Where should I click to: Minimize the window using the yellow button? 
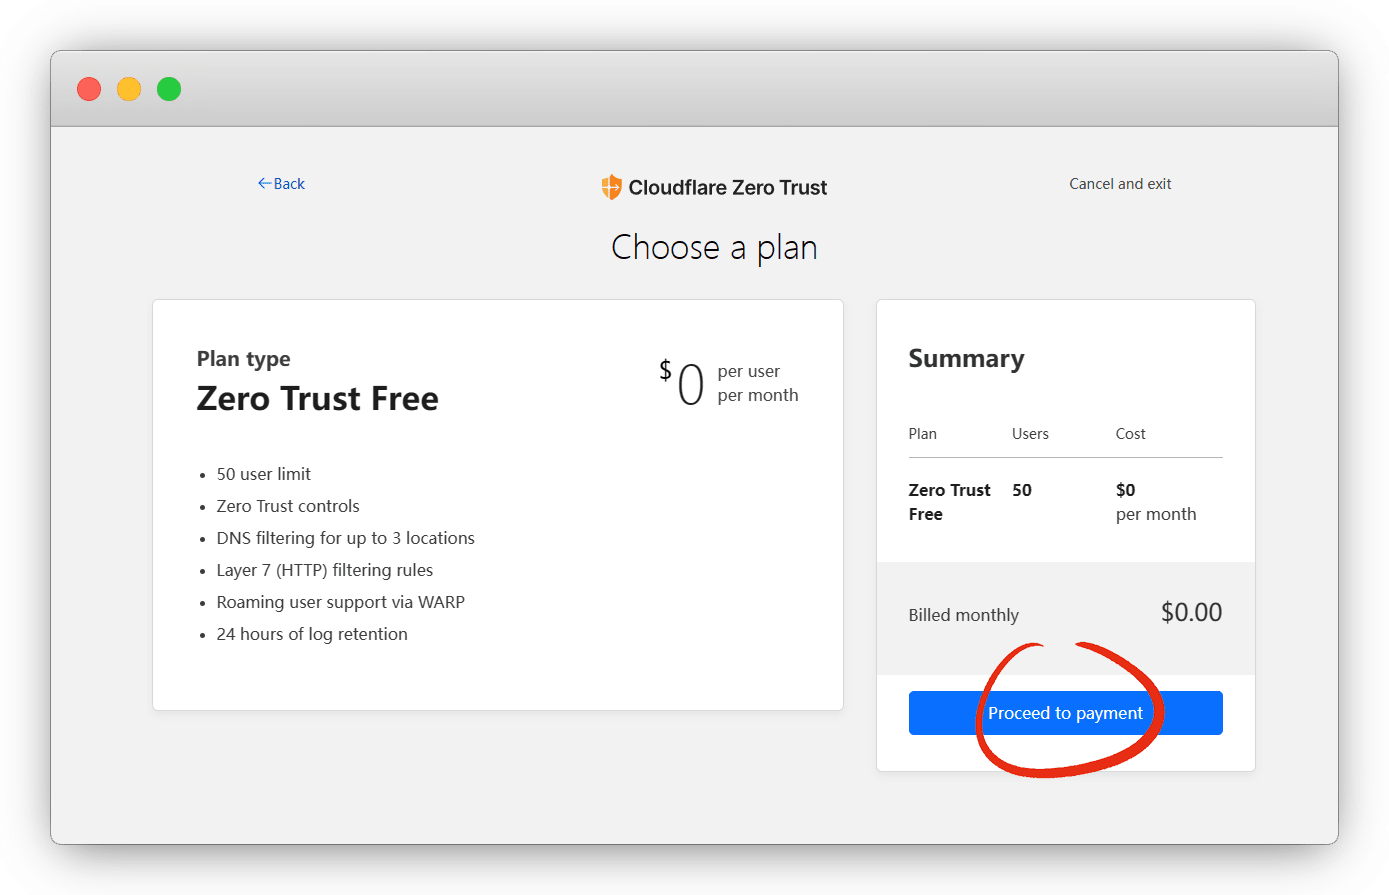[x=129, y=89]
